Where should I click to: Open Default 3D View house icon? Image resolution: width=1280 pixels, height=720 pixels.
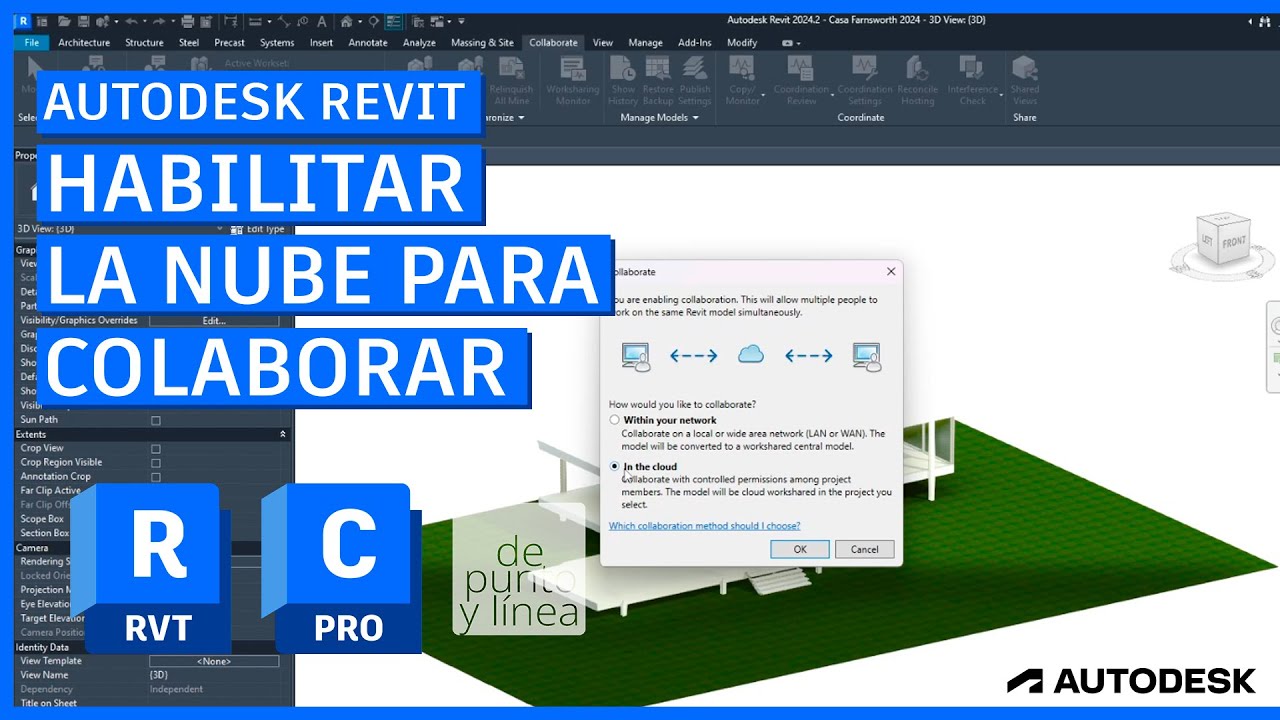click(x=346, y=21)
